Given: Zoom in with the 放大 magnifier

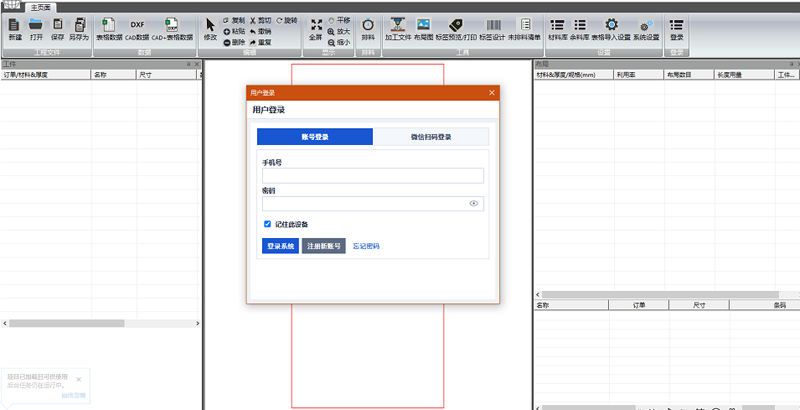Looking at the screenshot, I should coord(339,32).
